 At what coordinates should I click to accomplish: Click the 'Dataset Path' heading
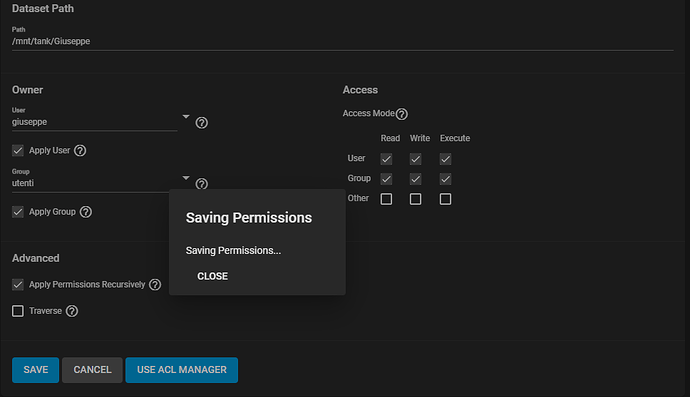43,8
